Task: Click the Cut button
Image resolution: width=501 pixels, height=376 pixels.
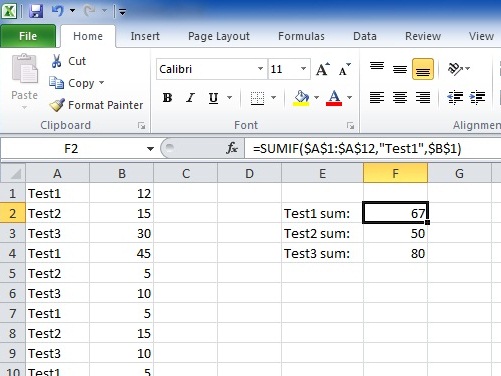Action: coord(69,61)
